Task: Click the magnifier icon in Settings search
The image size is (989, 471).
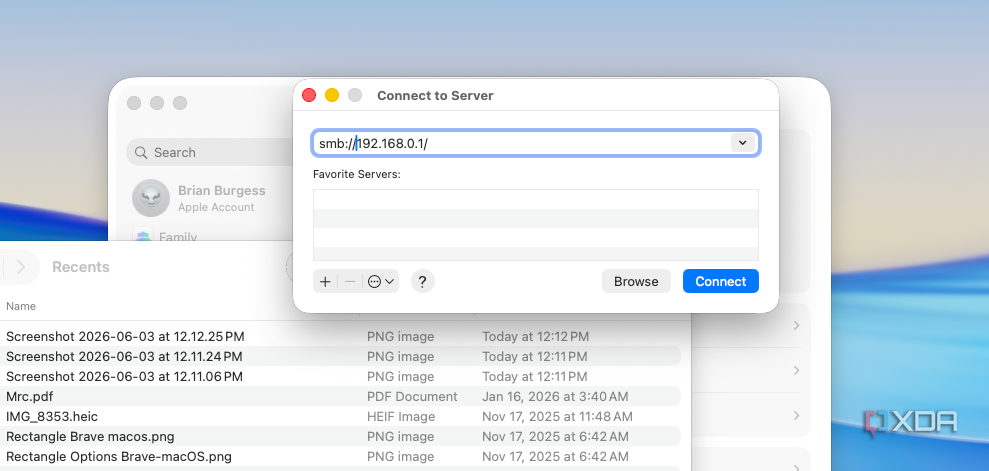Action: 141,153
